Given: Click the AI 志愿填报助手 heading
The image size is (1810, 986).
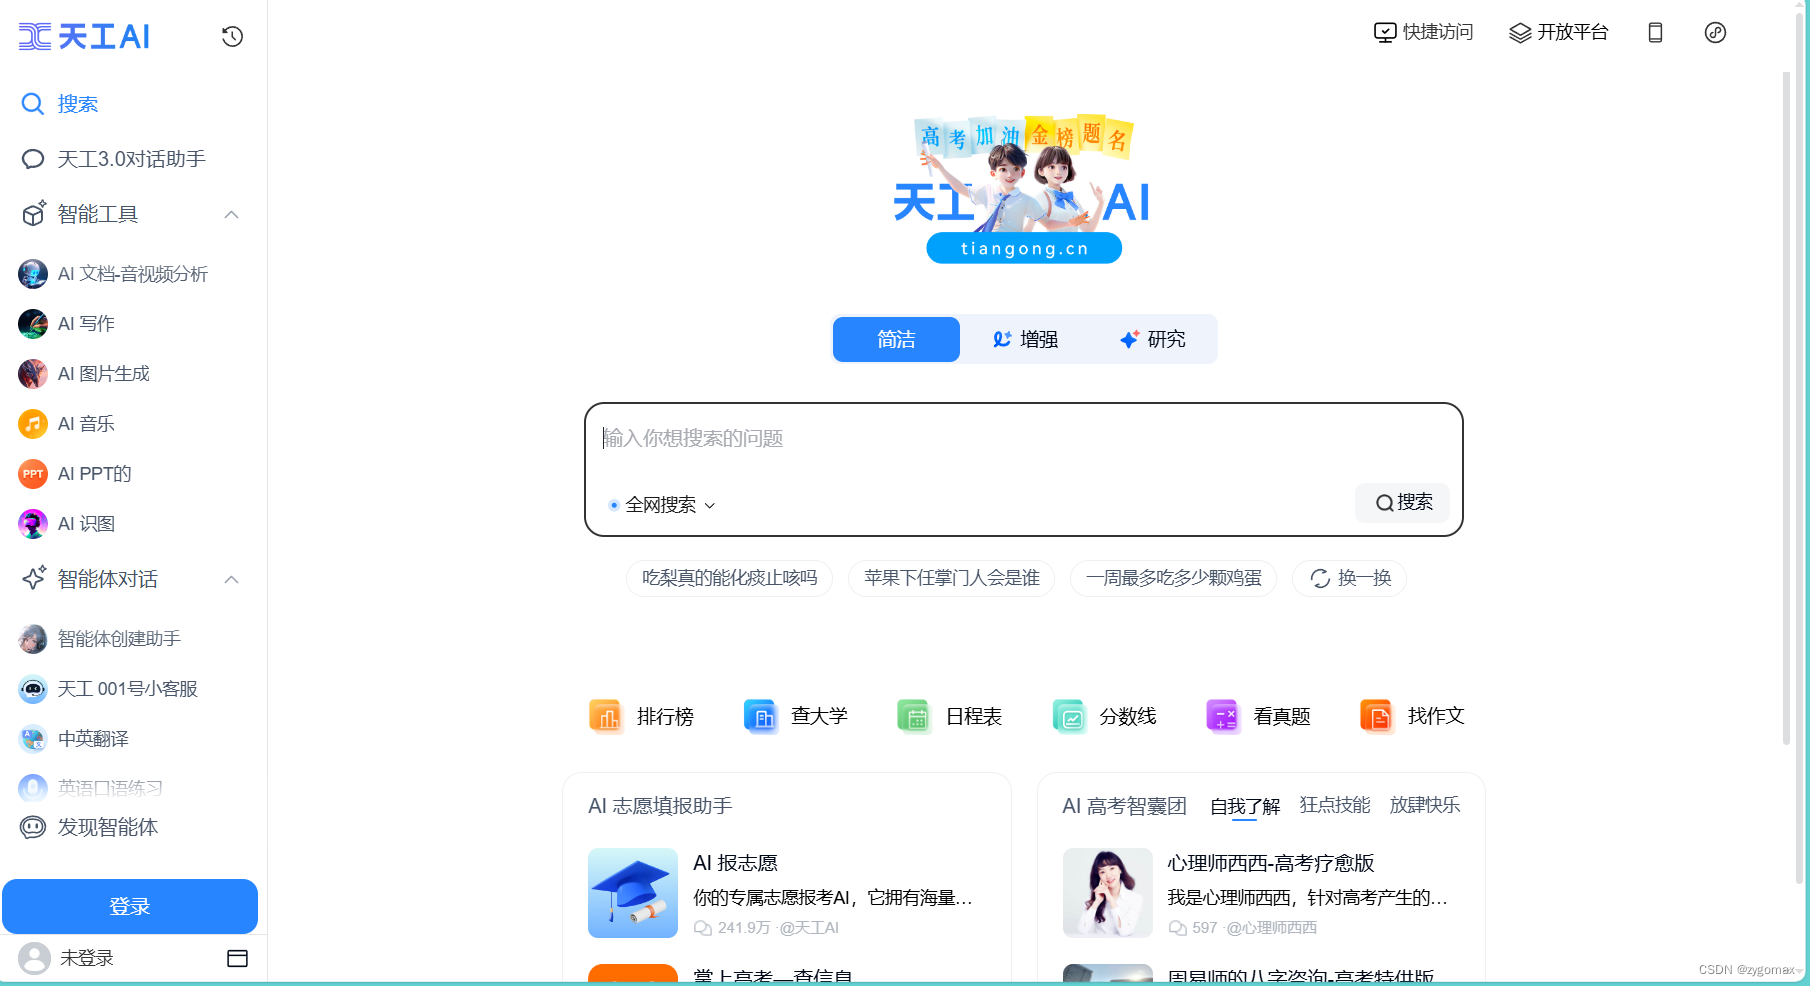Looking at the screenshot, I should point(661,807).
